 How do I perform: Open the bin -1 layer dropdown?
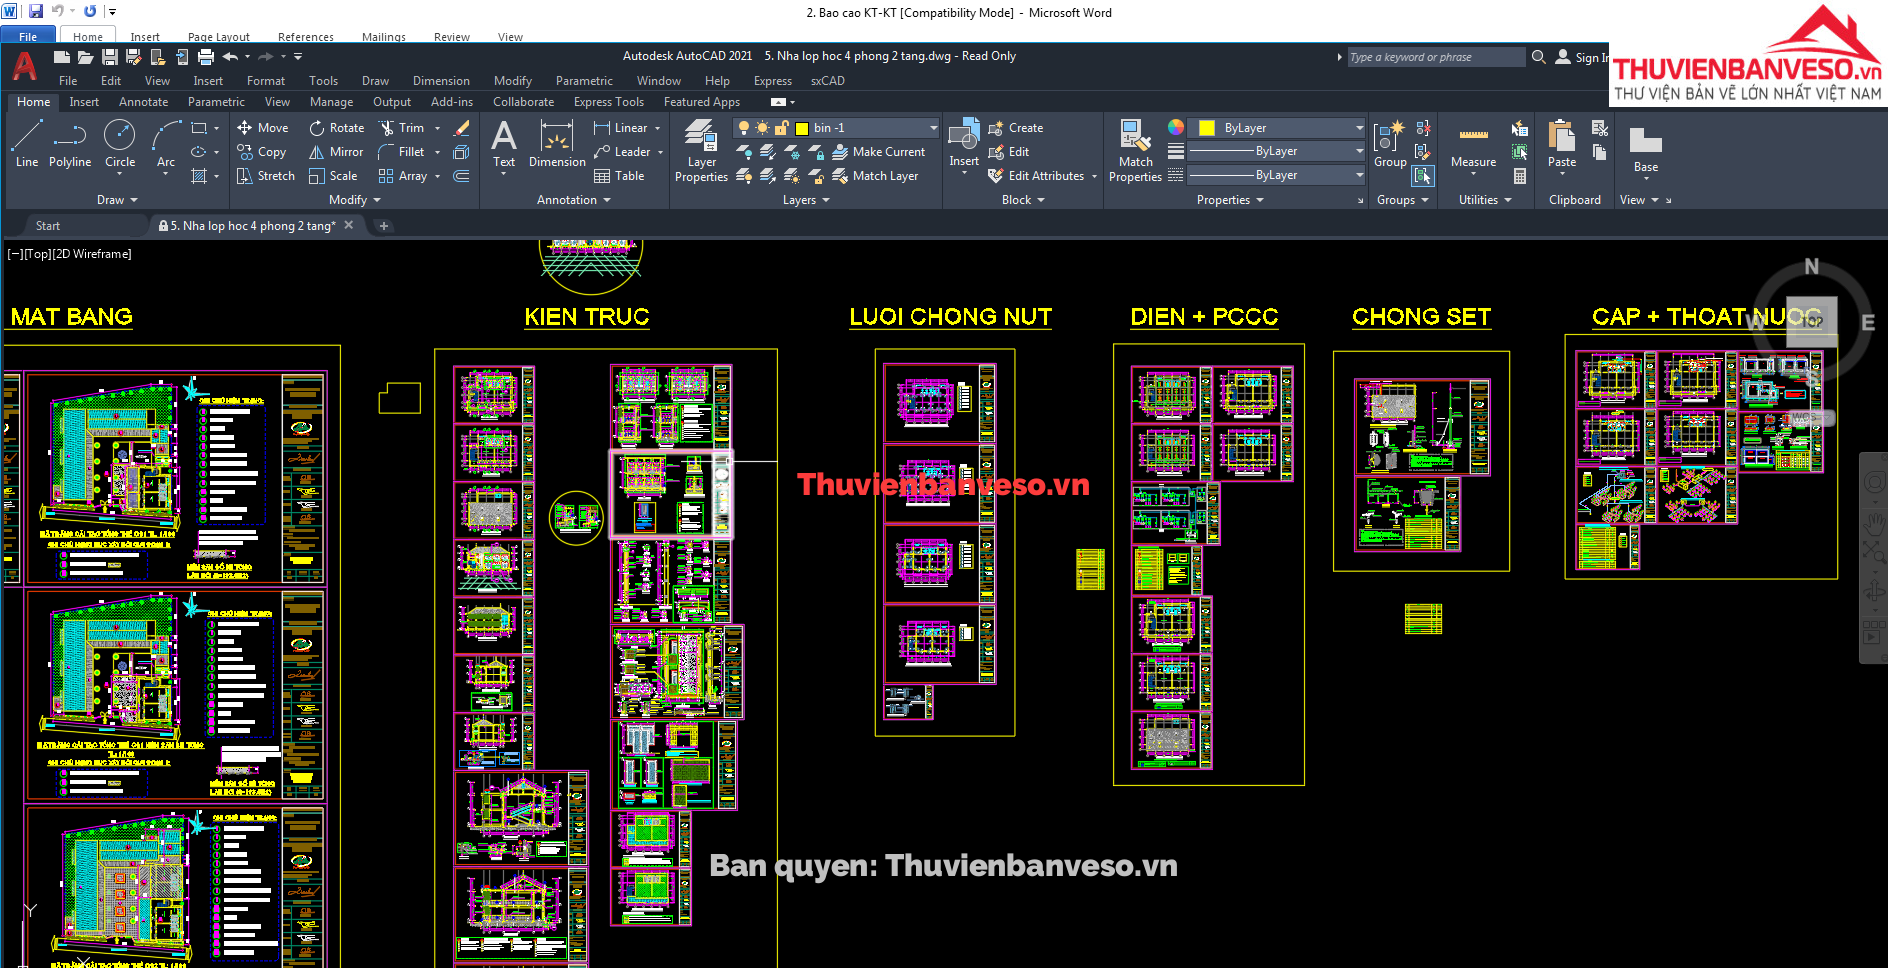click(x=933, y=128)
